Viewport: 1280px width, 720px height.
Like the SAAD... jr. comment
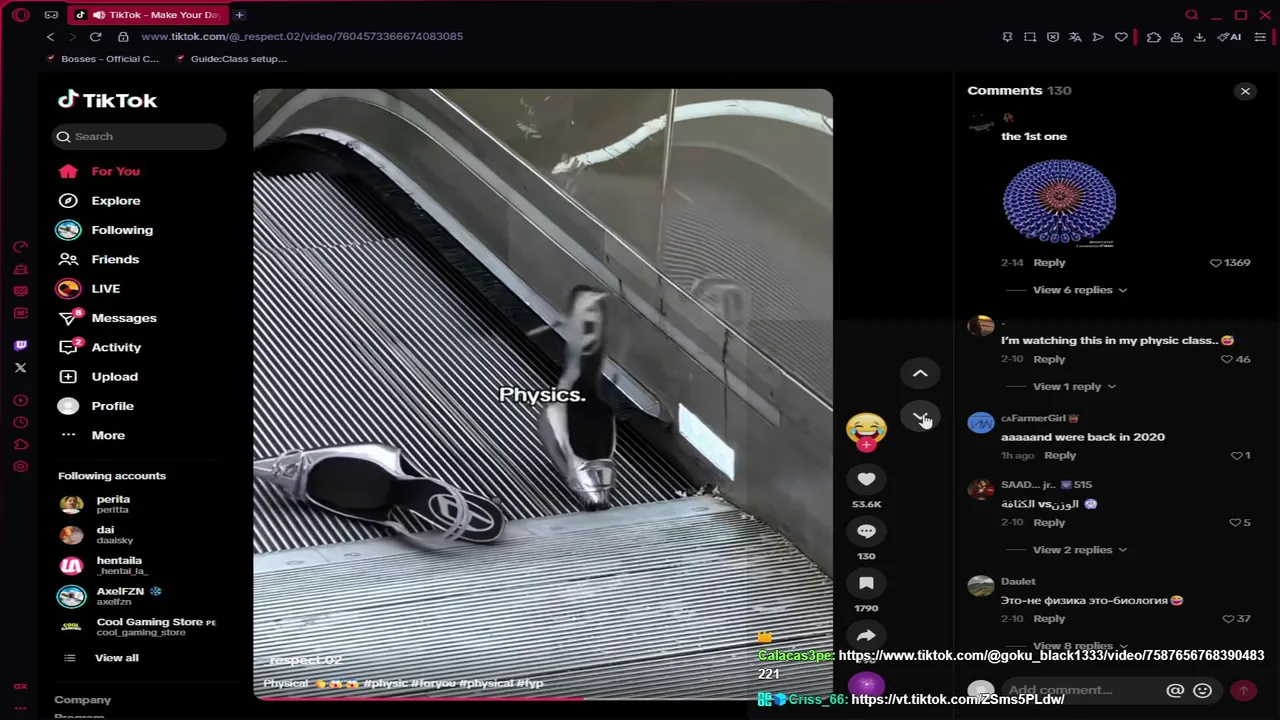1234,523
